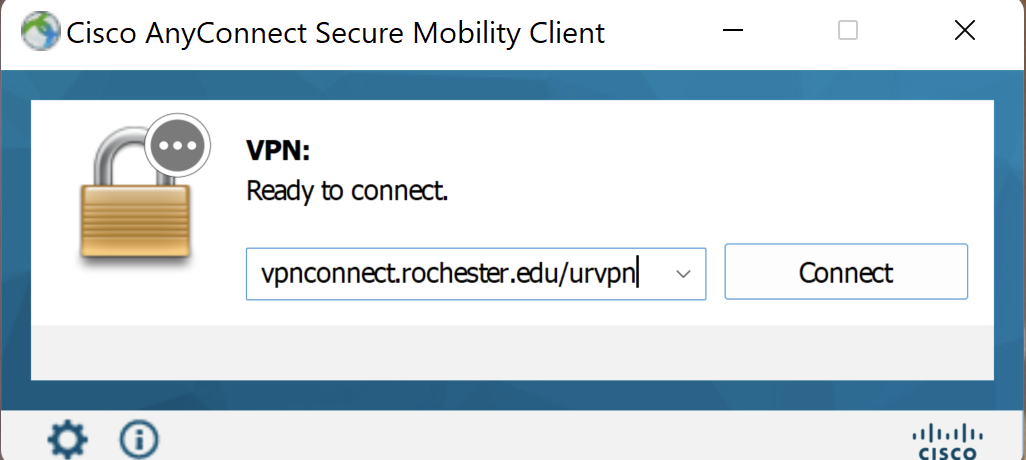Expand the VPN server address dropdown
This screenshot has width=1026, height=460.
(683, 274)
